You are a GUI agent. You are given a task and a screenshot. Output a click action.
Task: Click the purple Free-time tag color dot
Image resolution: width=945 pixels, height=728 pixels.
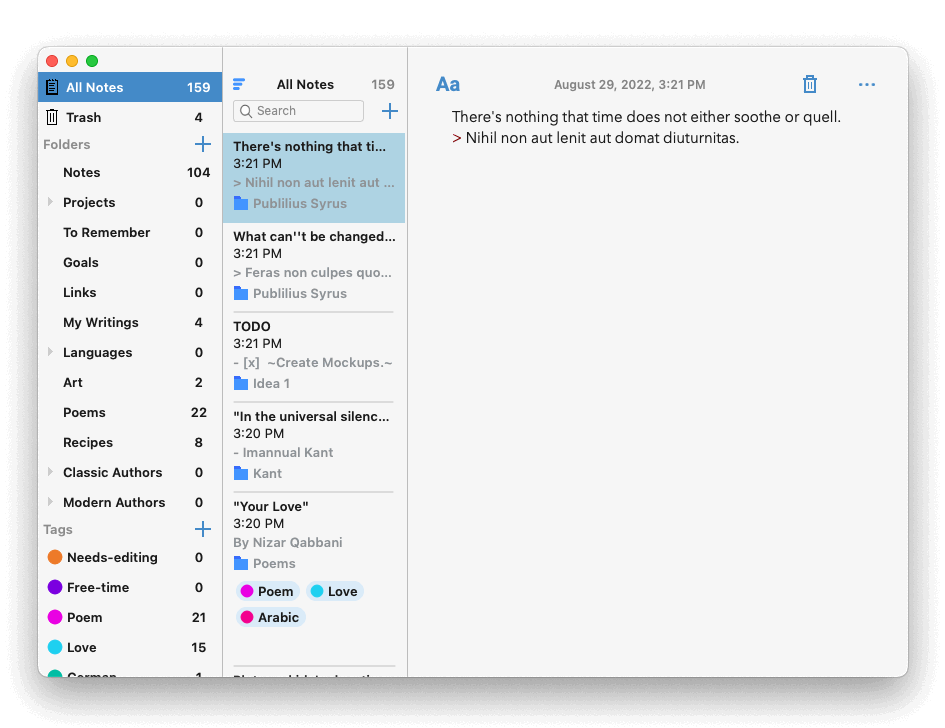click(x=55, y=587)
